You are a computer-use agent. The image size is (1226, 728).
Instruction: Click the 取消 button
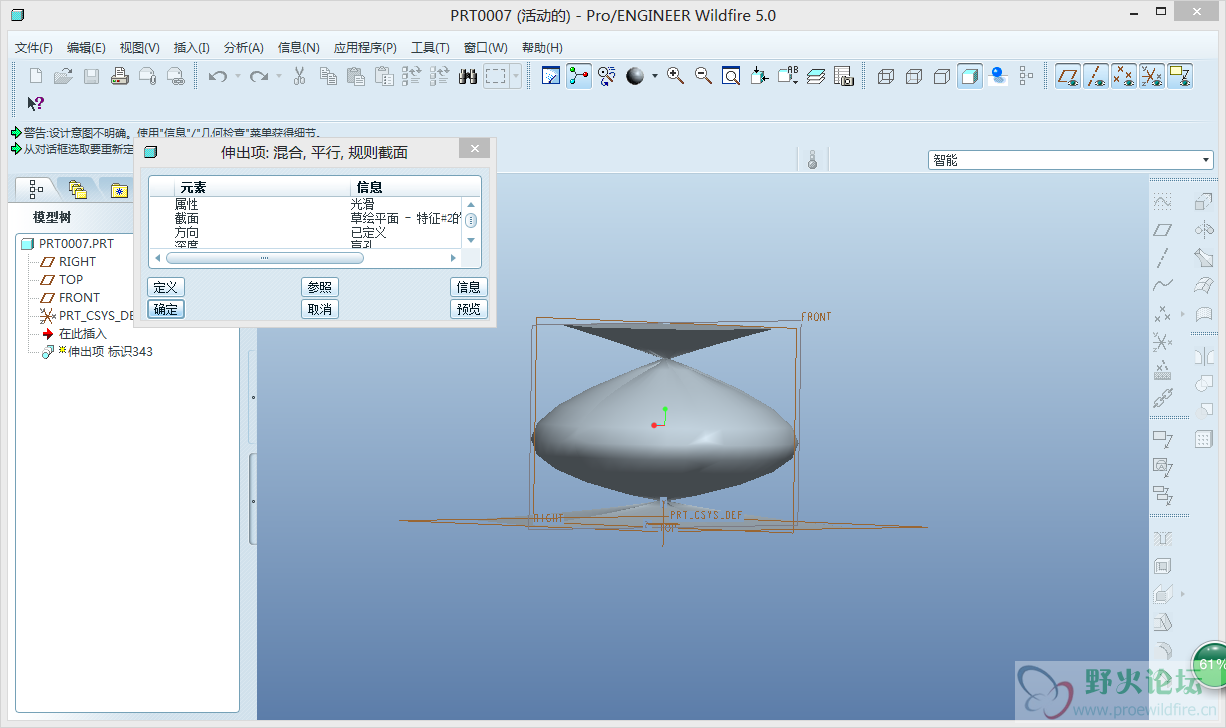(x=320, y=309)
